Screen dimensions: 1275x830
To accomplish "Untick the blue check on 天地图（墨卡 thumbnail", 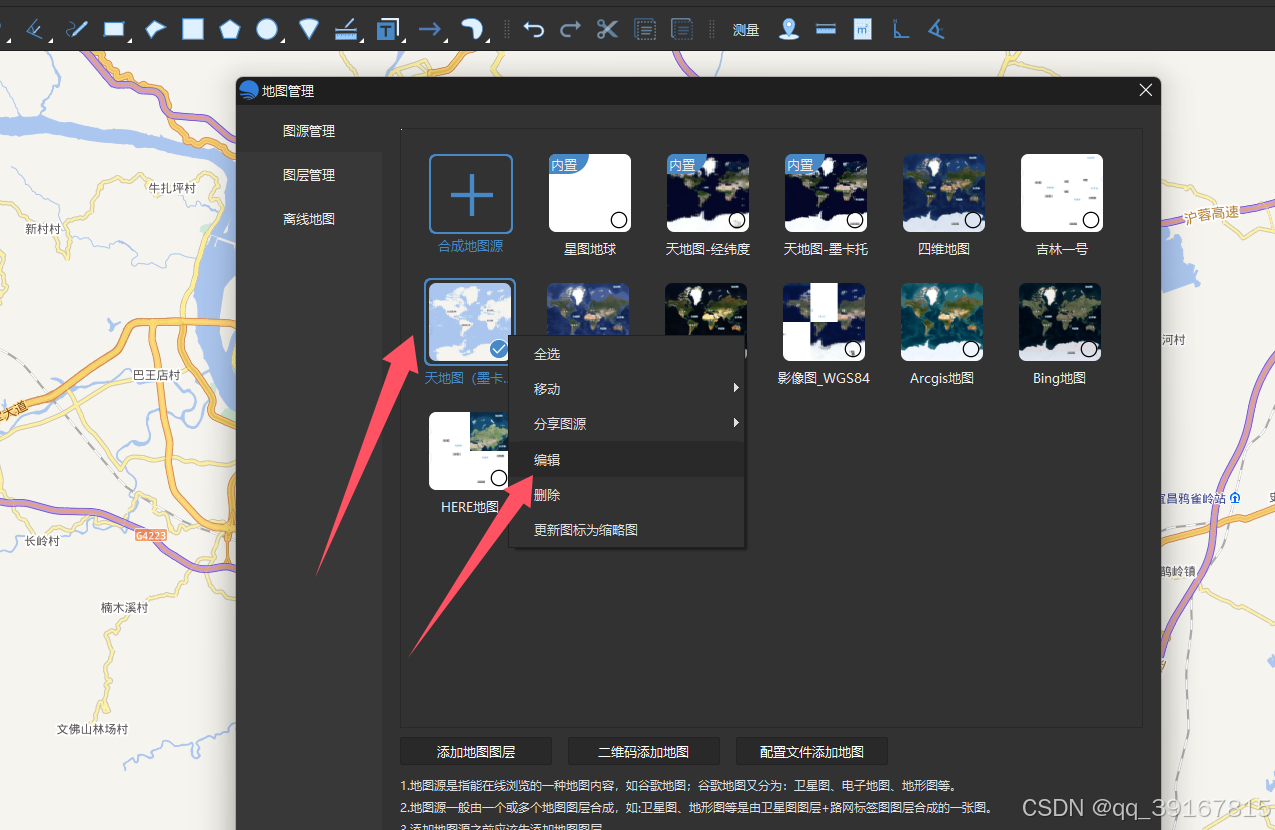I will tap(499, 349).
